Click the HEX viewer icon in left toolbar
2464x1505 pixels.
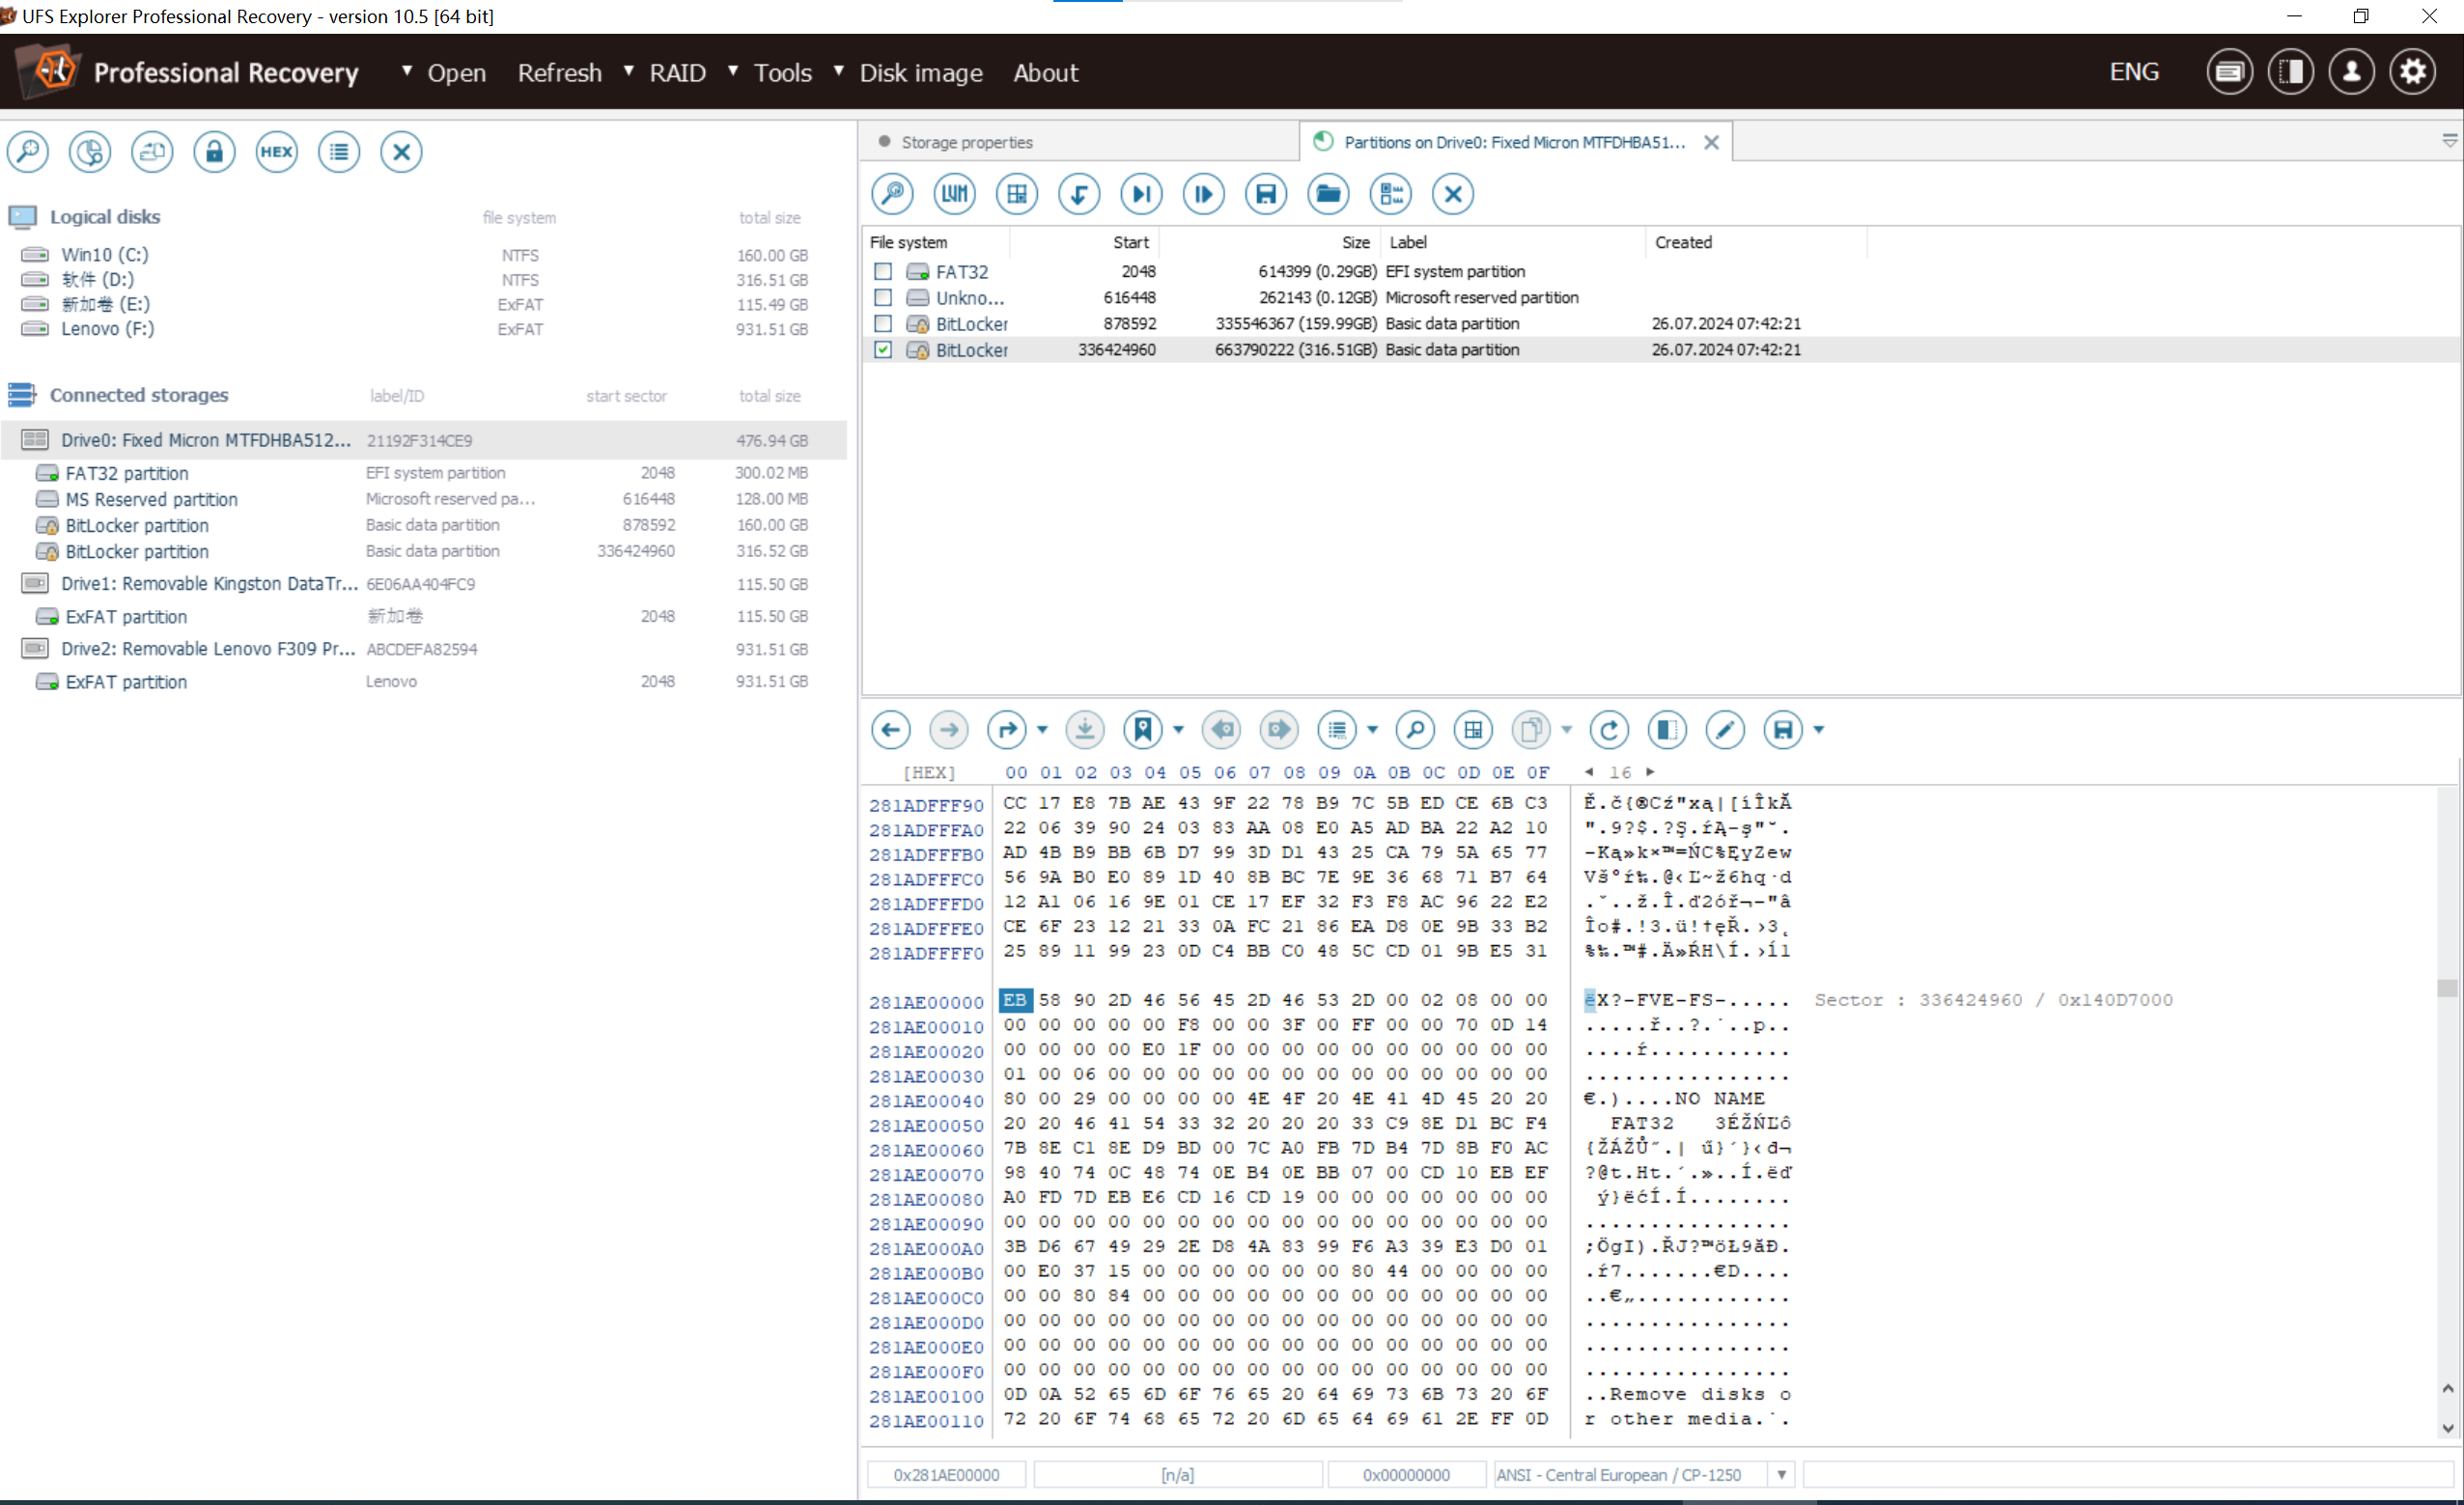tap(276, 152)
